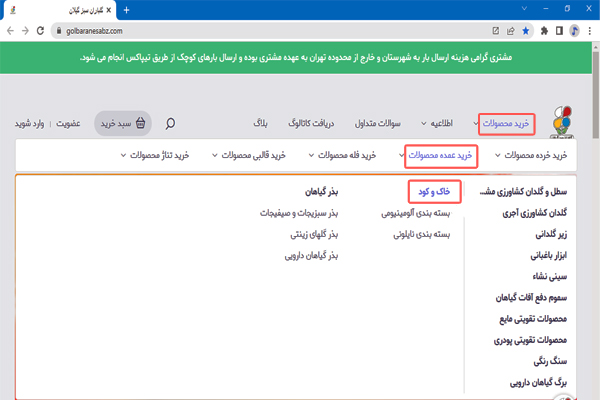The image size is (600, 400).
Task: Select خرید فله محصولات submenu
Action: 347,155
